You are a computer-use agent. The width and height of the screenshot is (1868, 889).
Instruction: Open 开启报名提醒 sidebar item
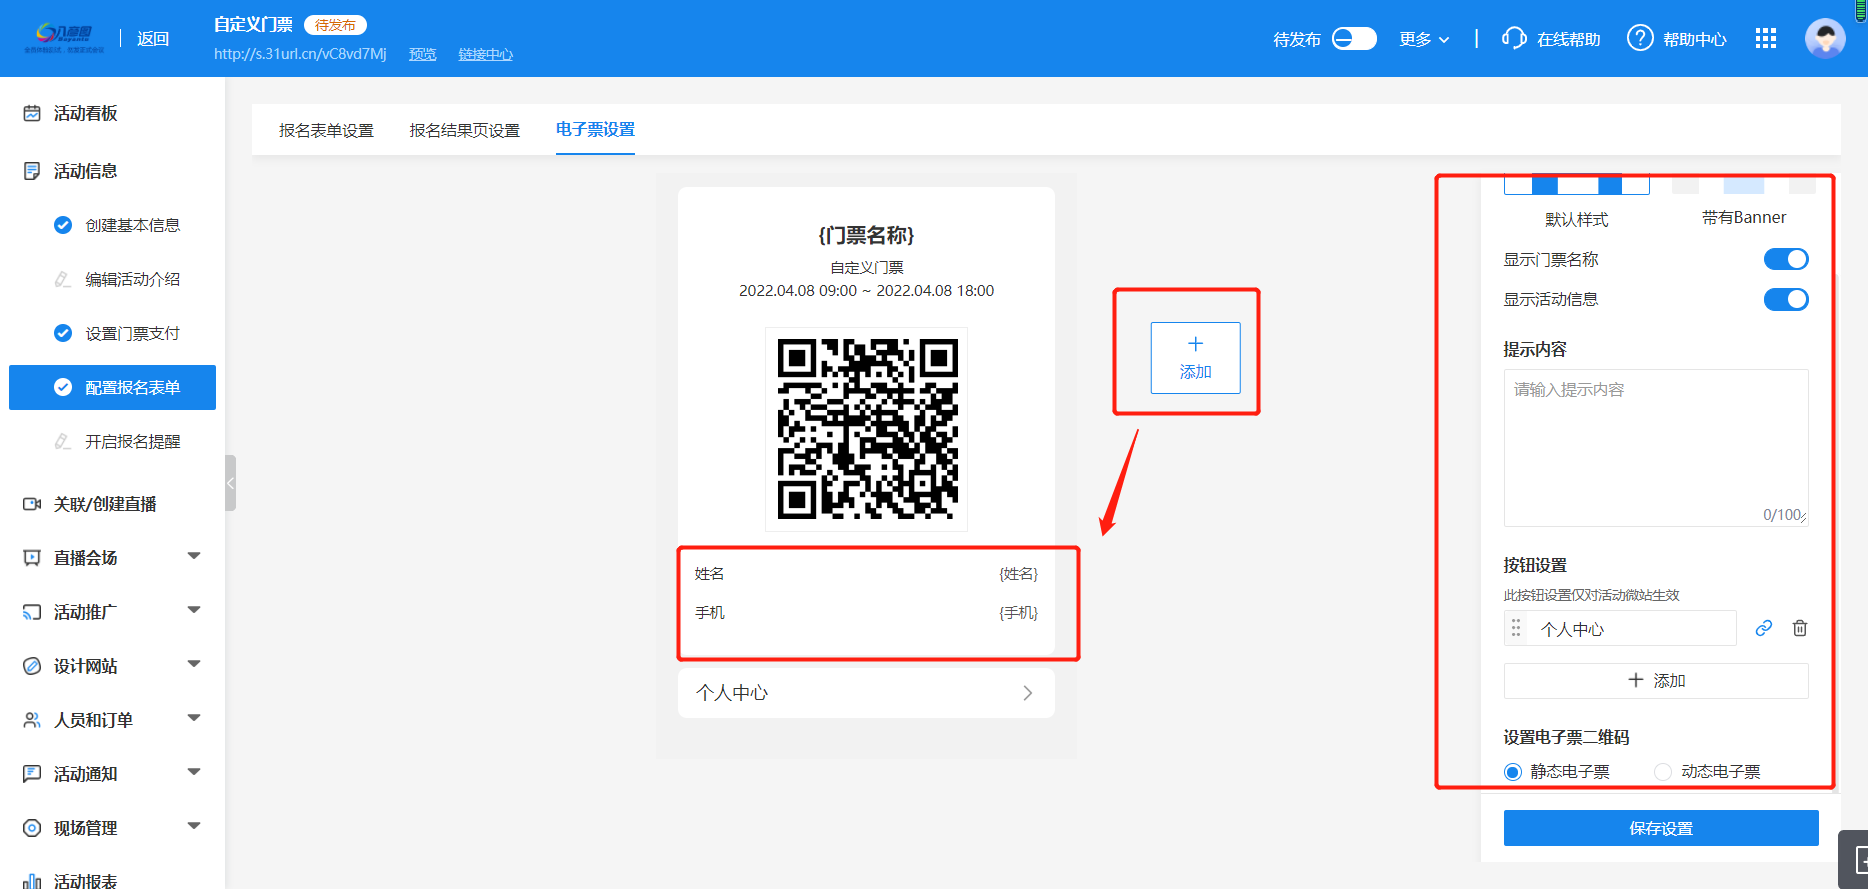[x=133, y=441]
